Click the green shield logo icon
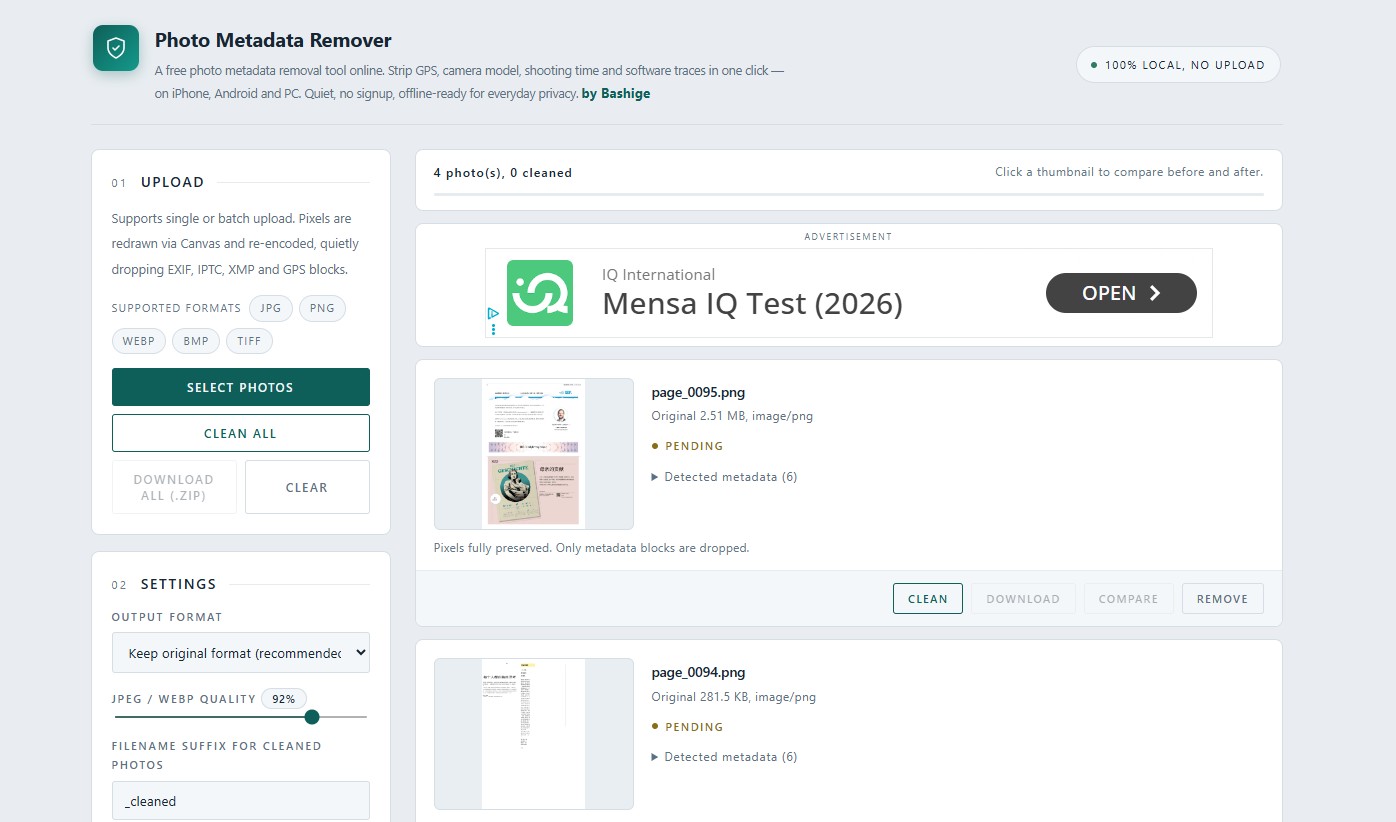The width and height of the screenshot is (1396, 822). coord(116,48)
